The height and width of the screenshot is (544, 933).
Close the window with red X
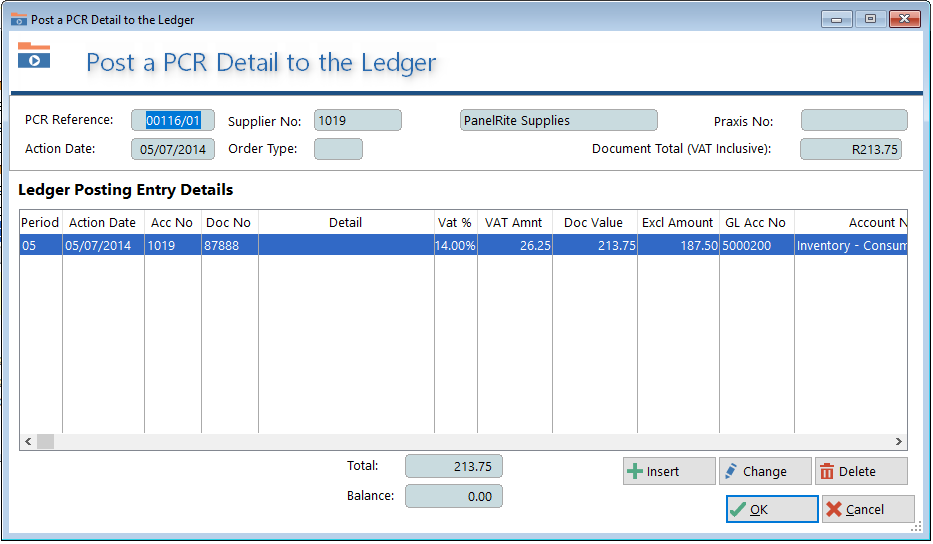(x=904, y=19)
